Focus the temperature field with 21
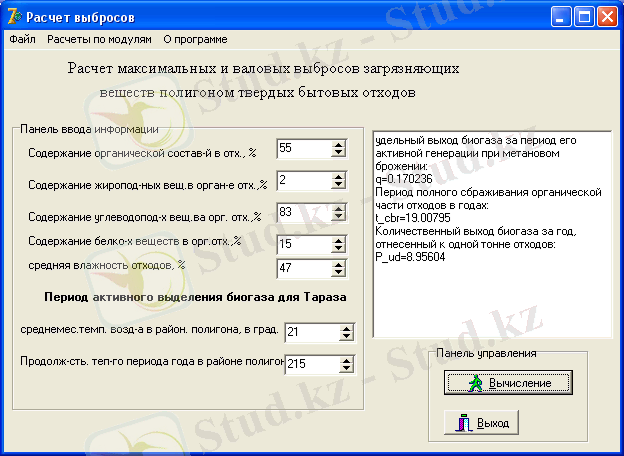 point(312,333)
